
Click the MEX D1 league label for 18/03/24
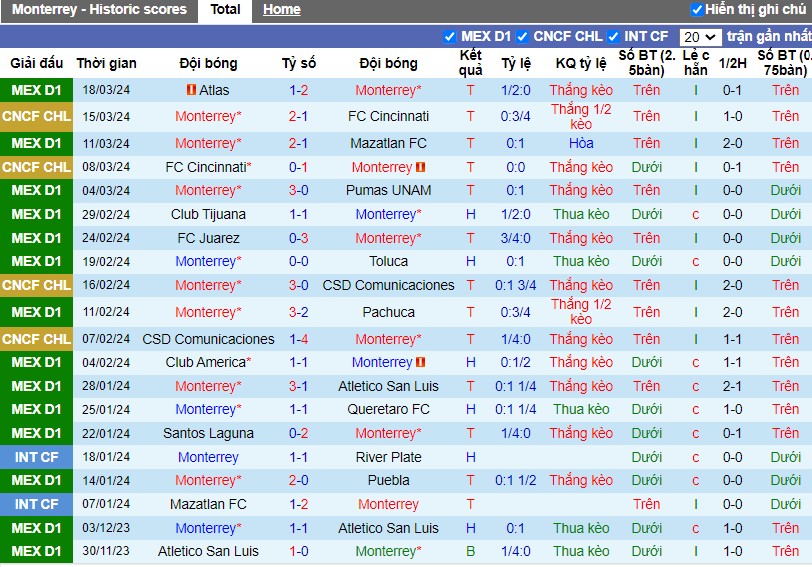point(36,90)
